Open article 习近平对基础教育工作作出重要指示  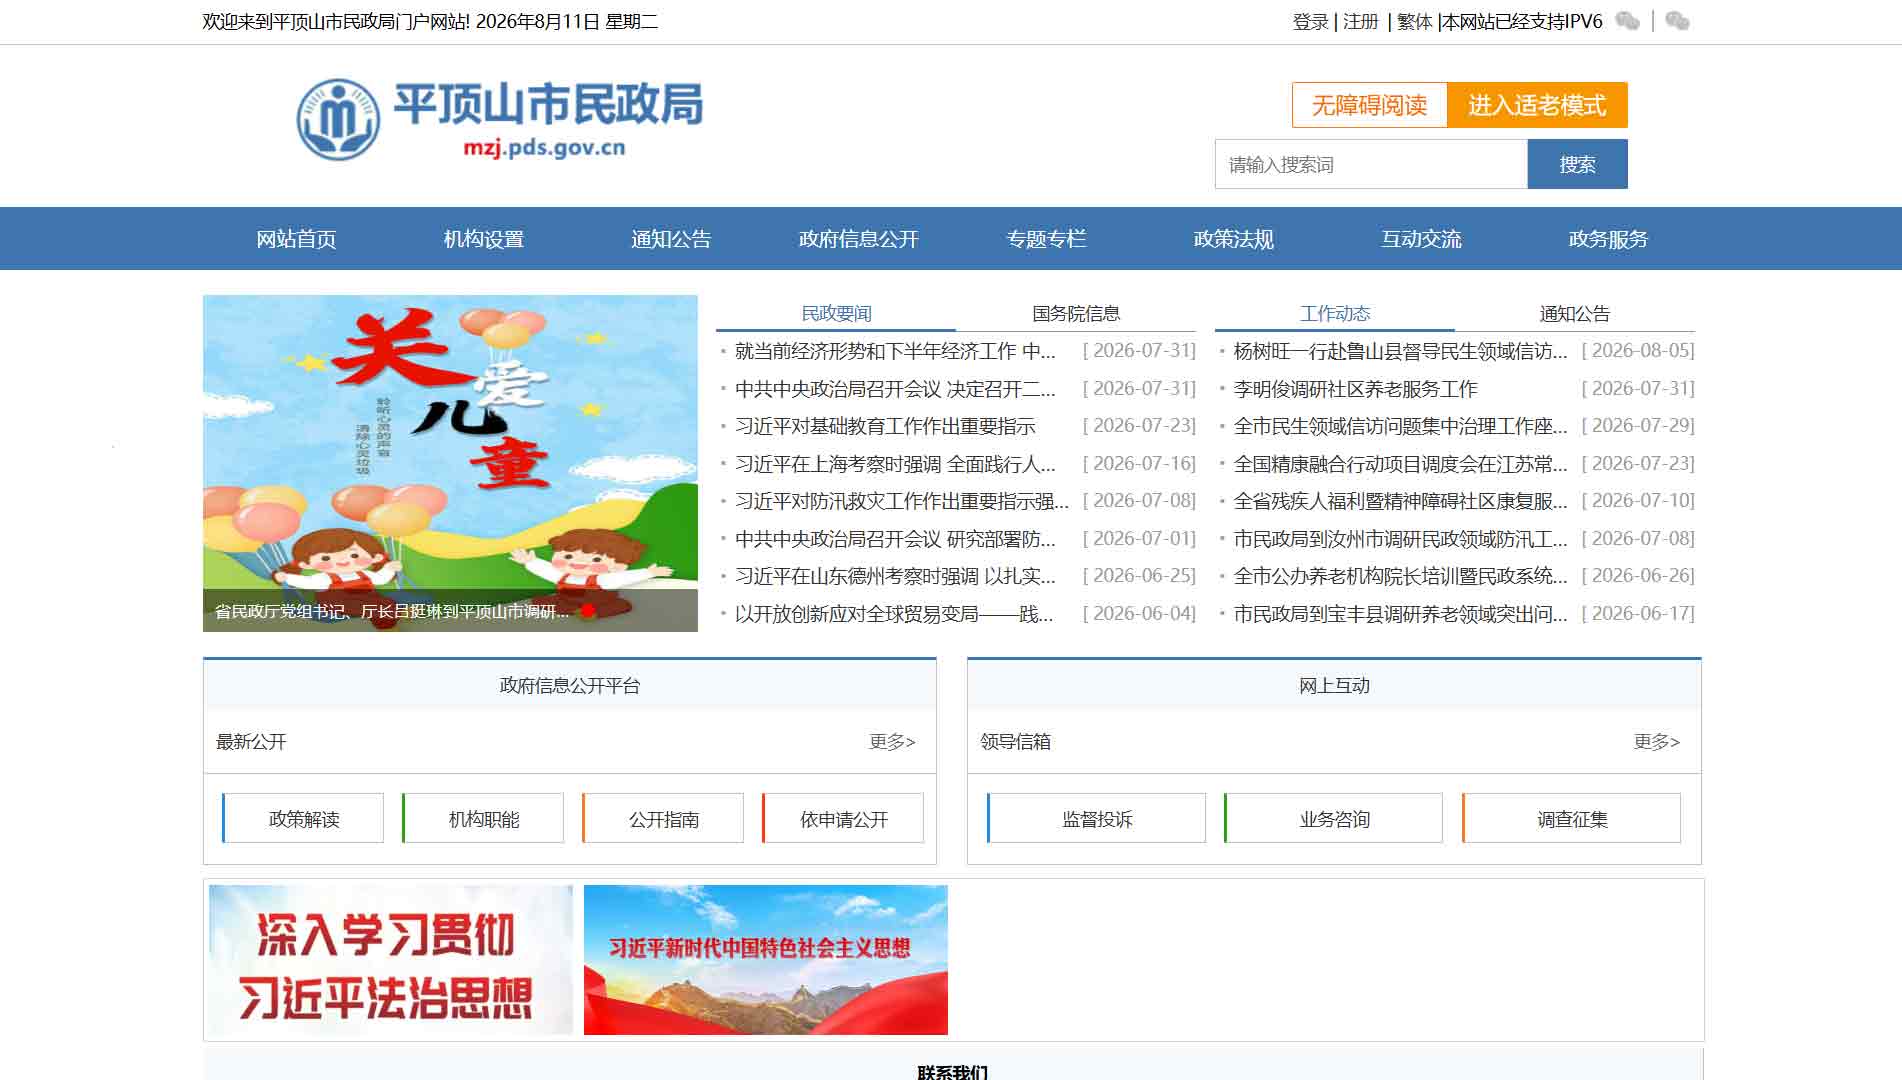pos(885,426)
